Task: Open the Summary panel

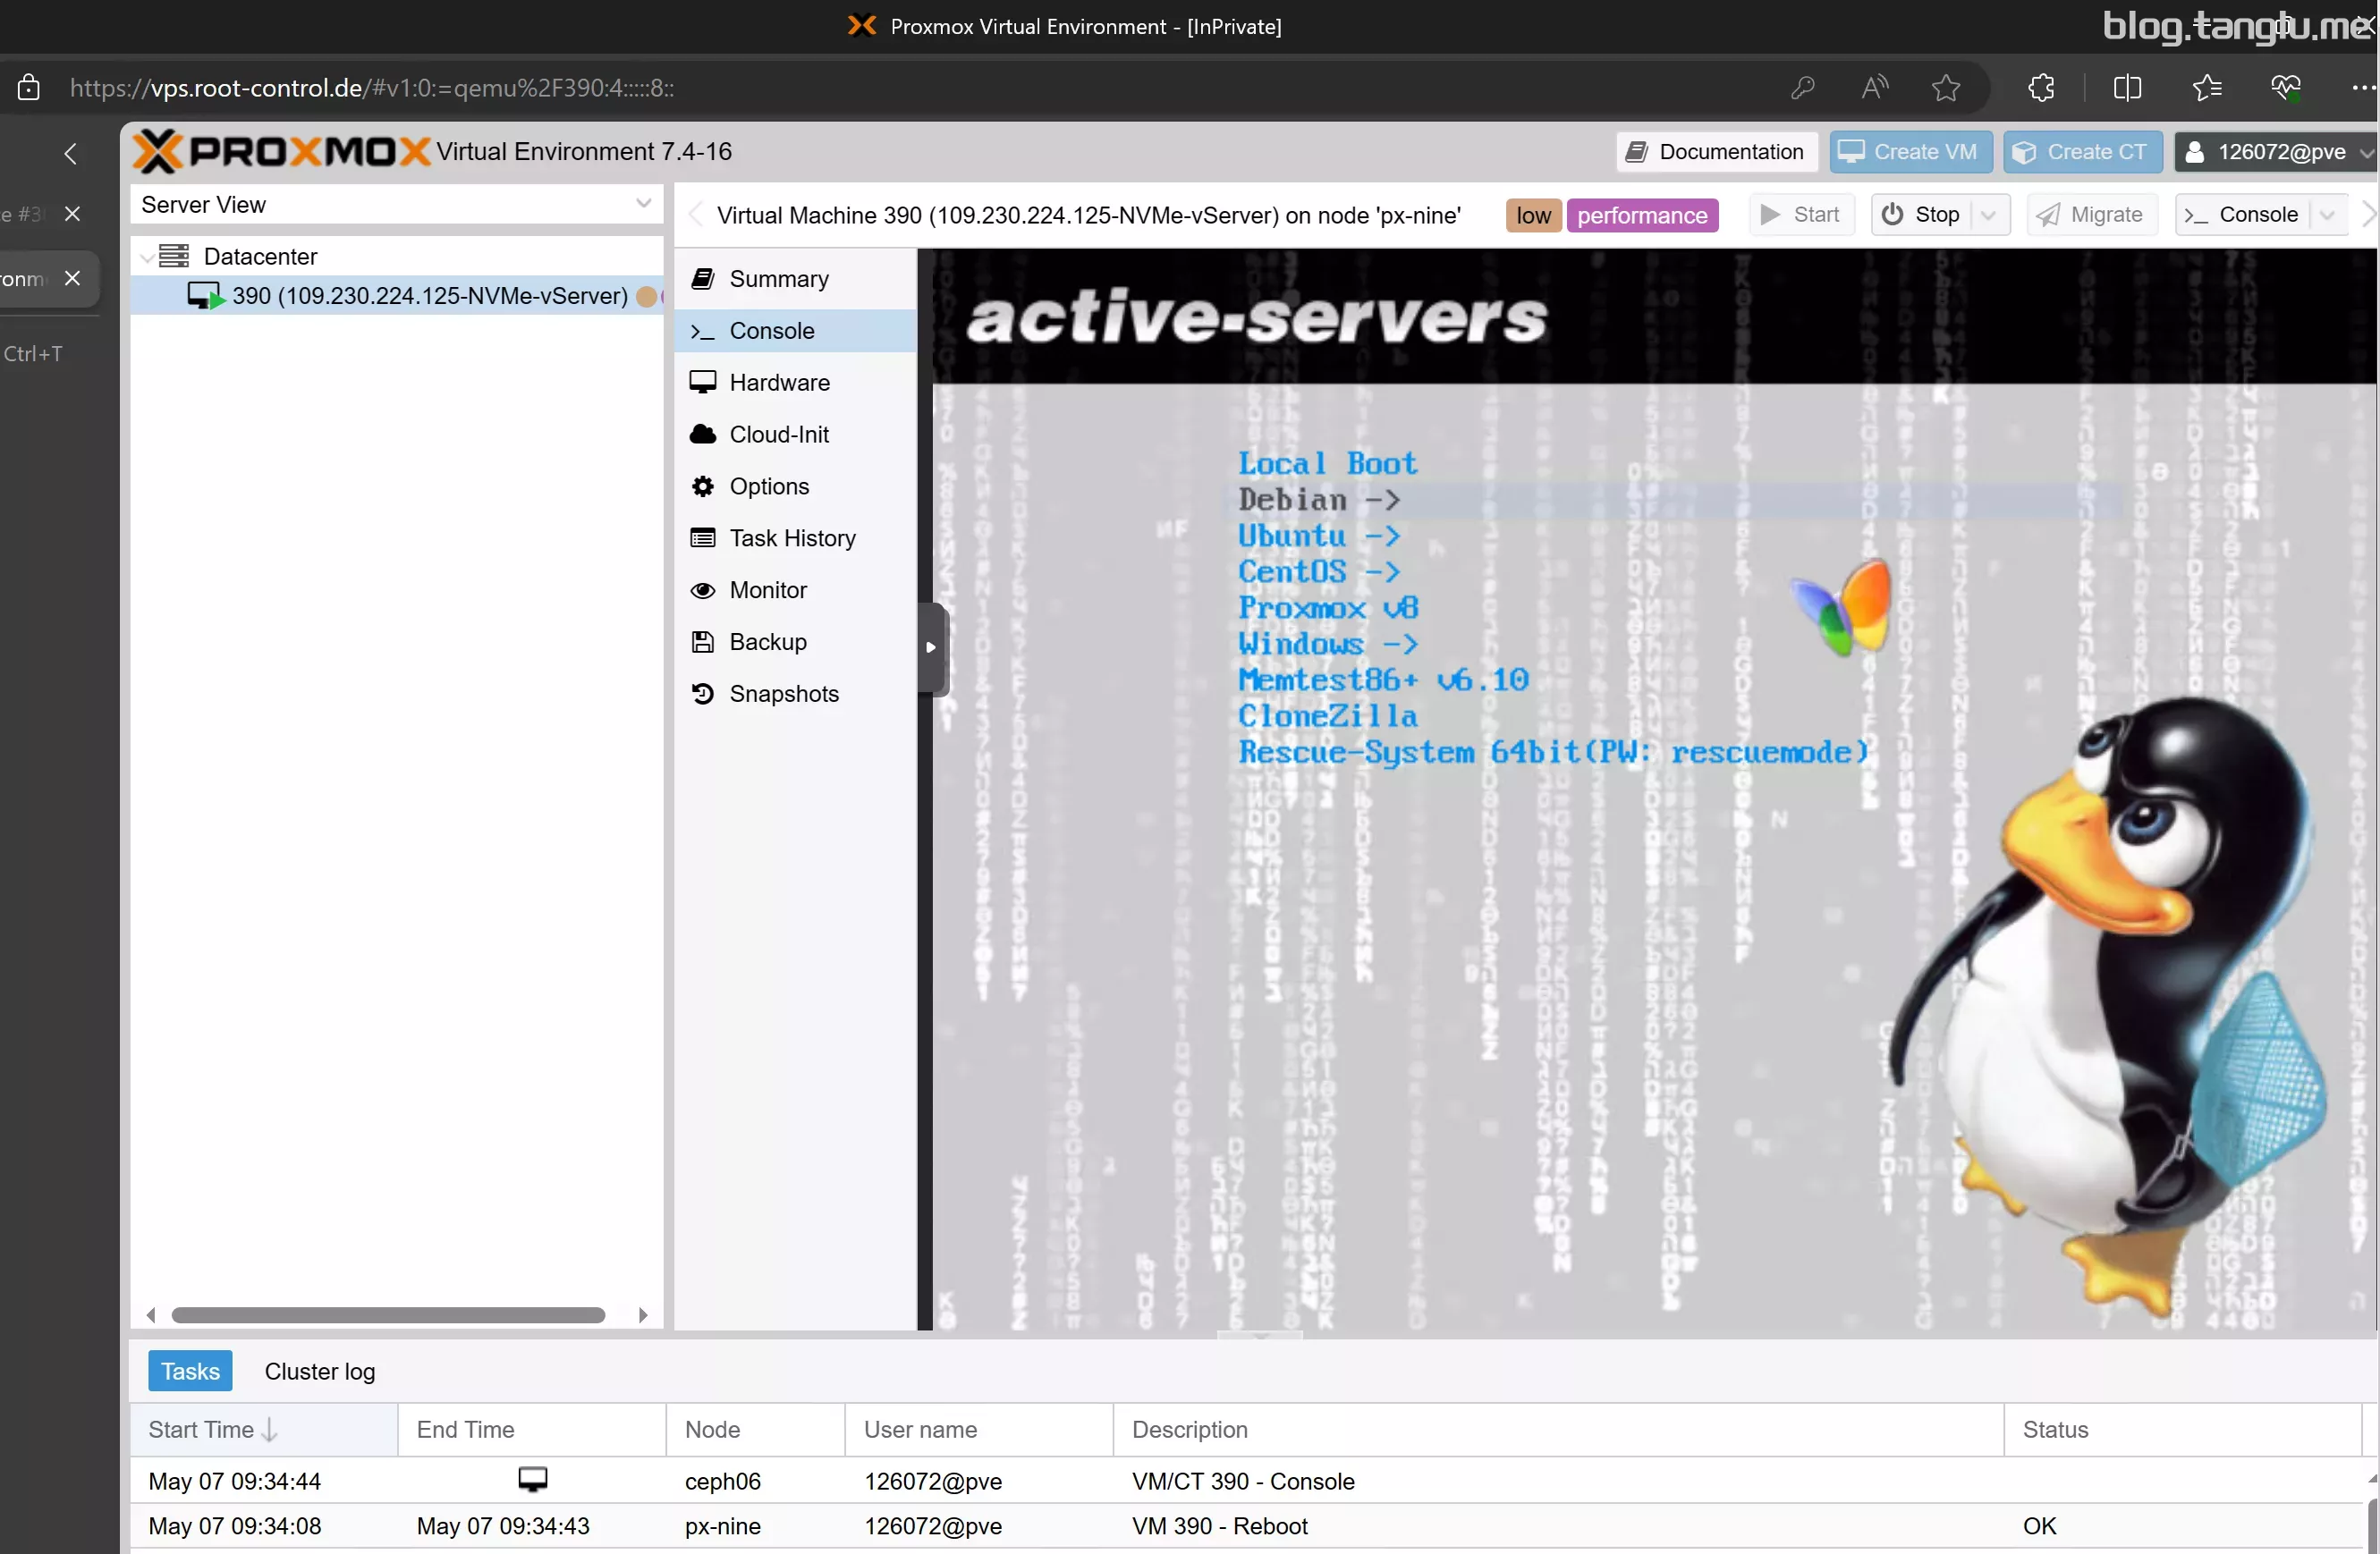Action: click(x=778, y=279)
